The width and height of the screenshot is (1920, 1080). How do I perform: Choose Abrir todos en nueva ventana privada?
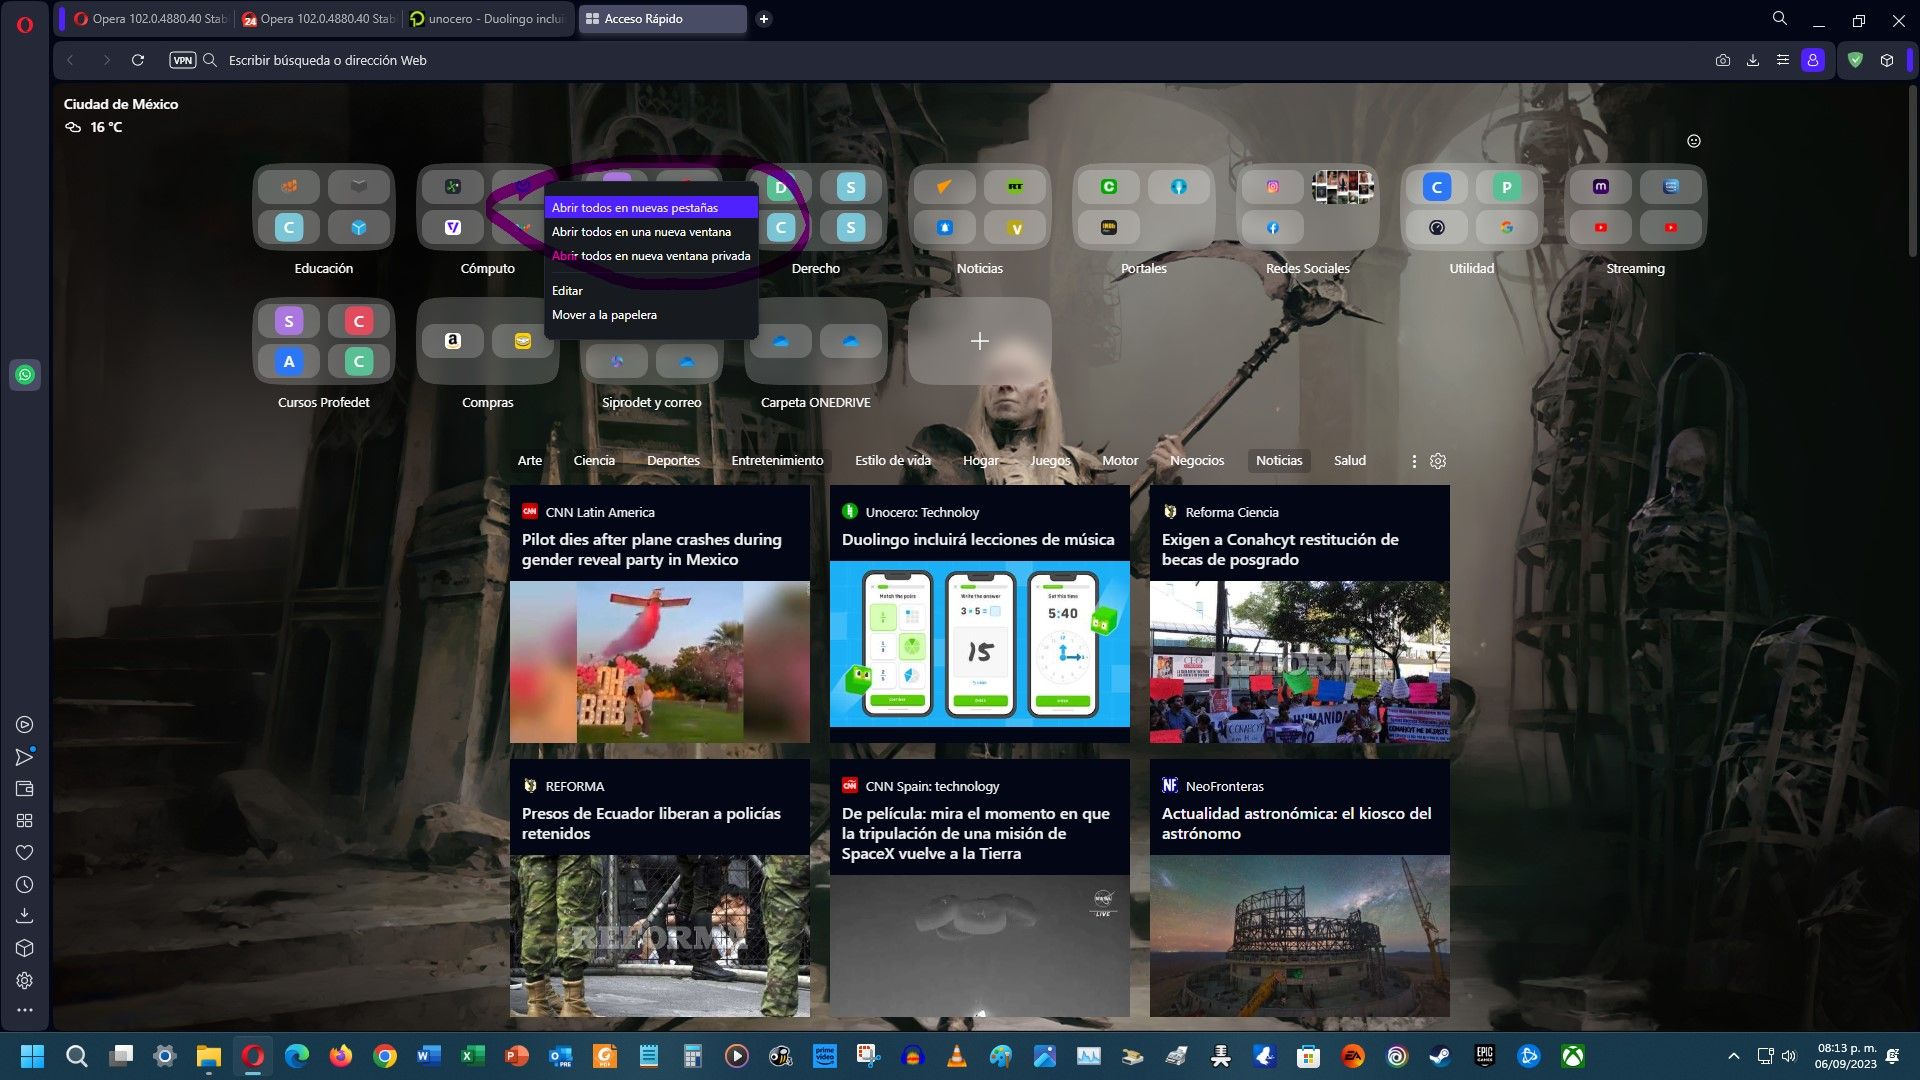[x=651, y=256]
